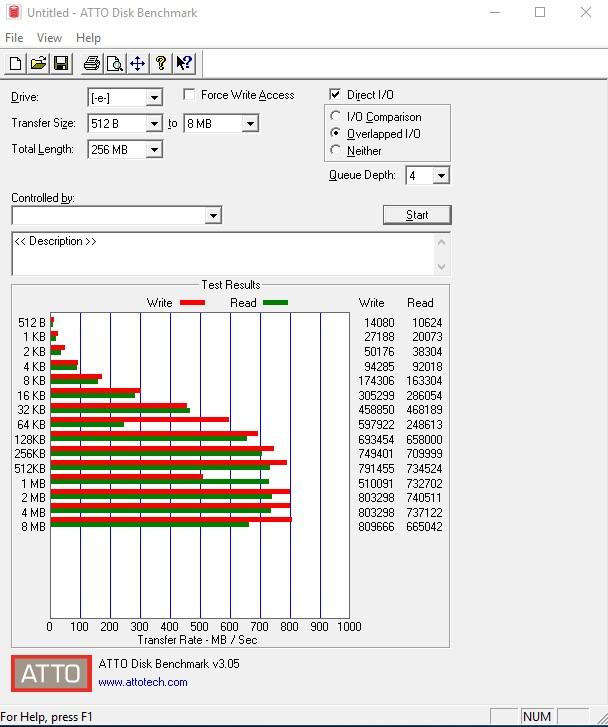Viewport: 608px width, 727px height.
Task: Click the red Write legend swatch
Action: pyautogui.click(x=192, y=303)
